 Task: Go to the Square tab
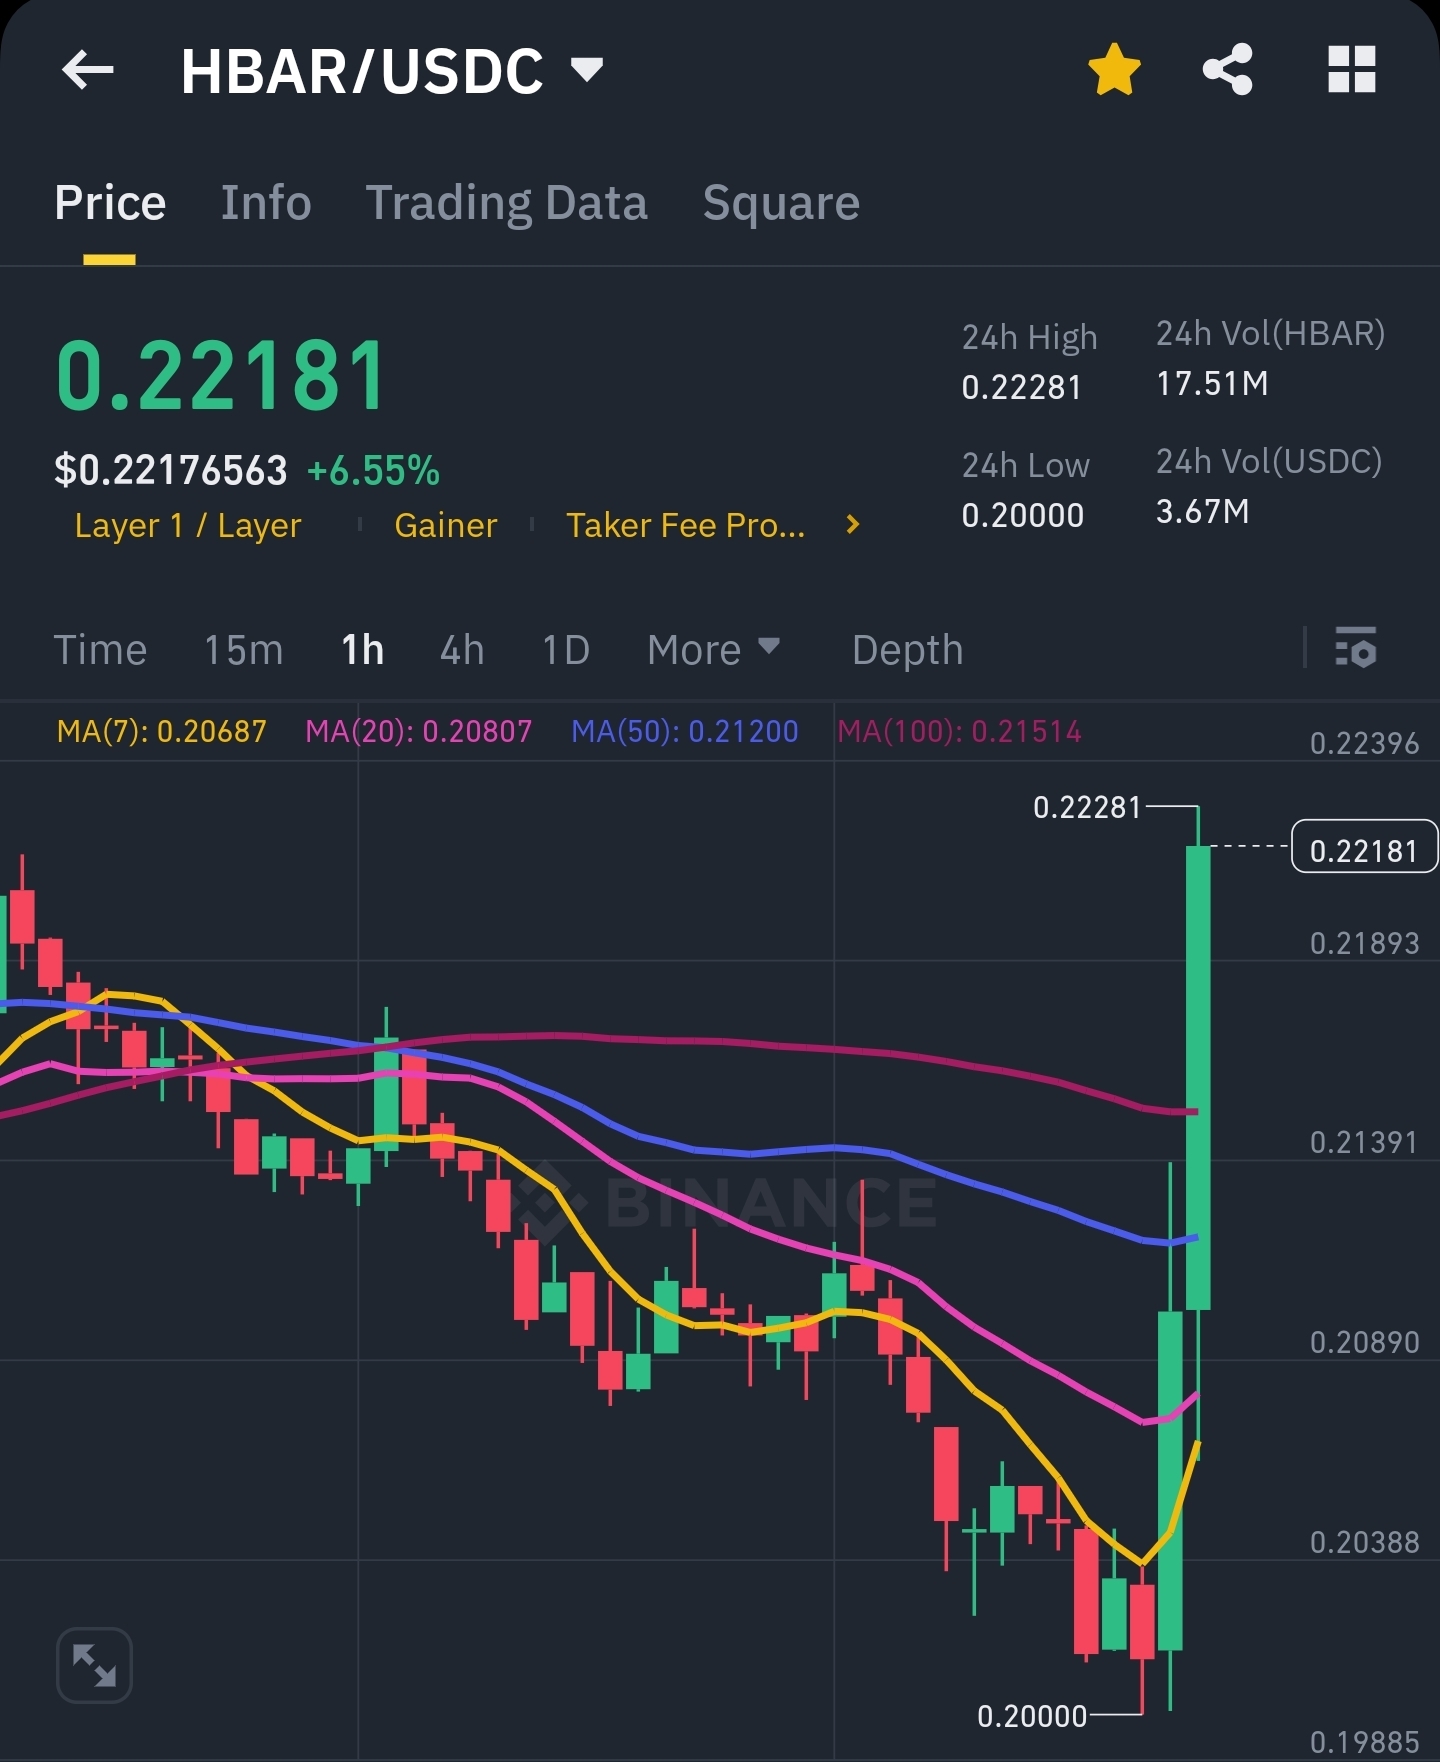781,203
